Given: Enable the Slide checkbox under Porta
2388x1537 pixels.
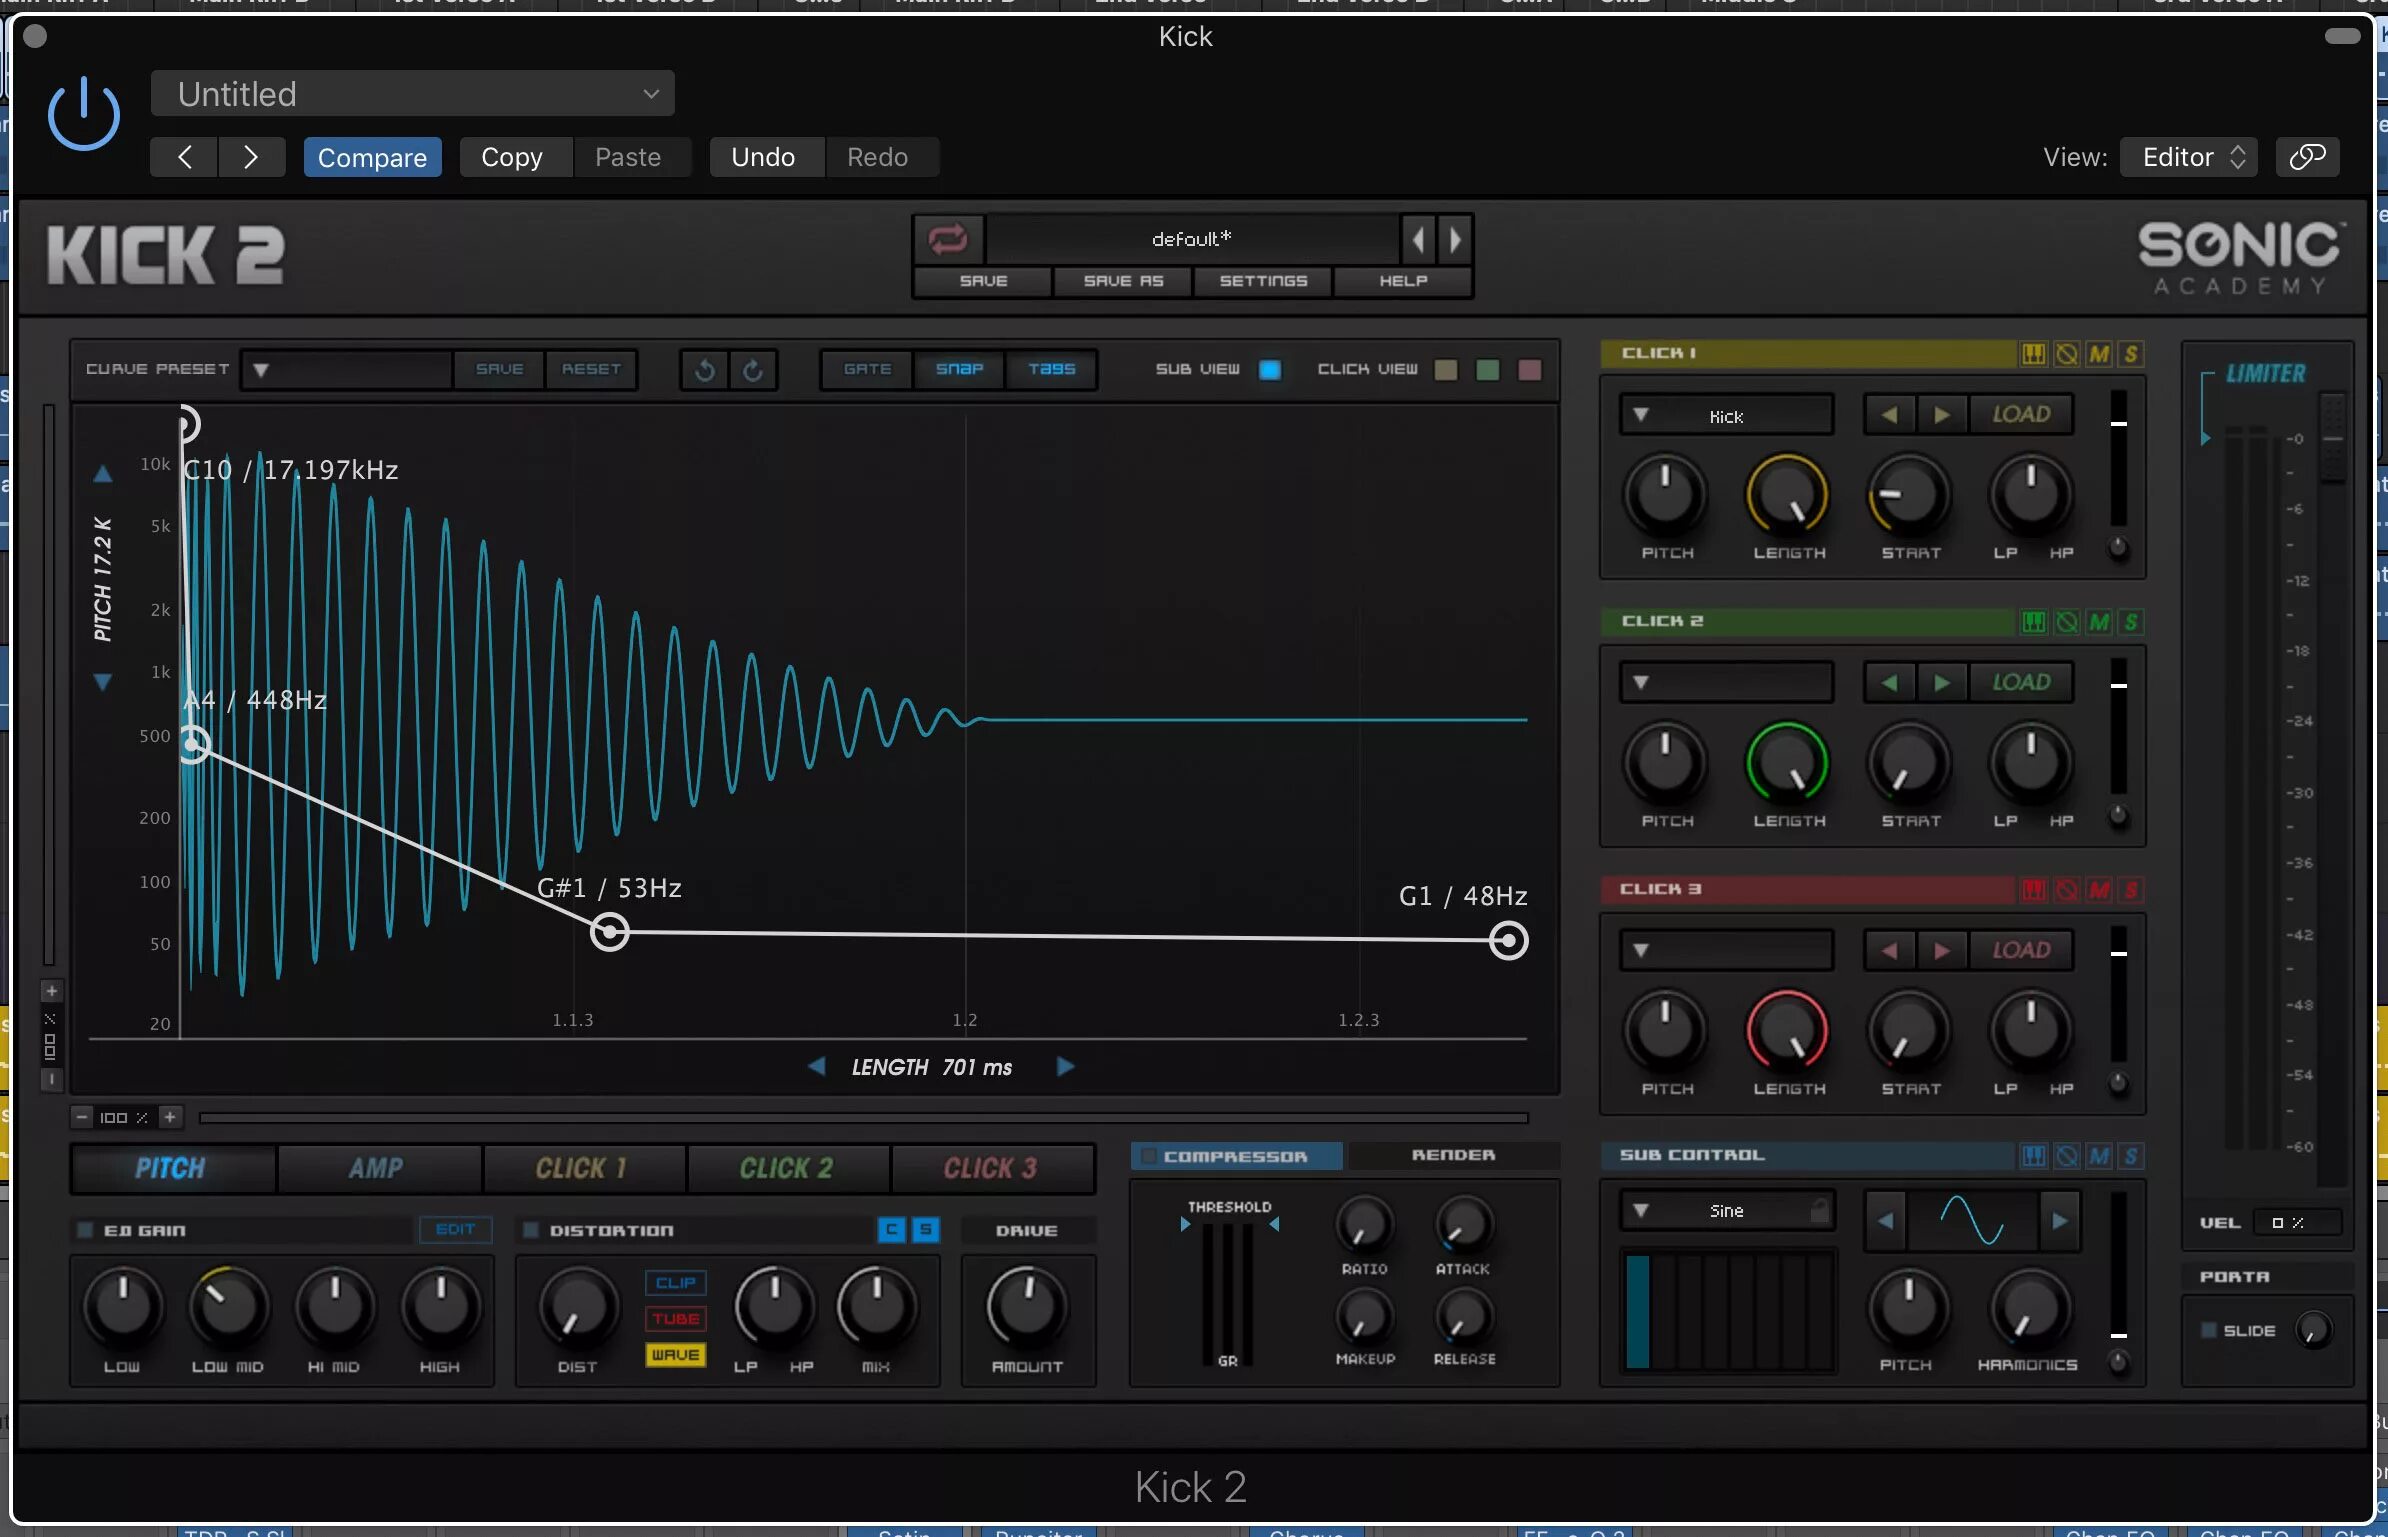Looking at the screenshot, I should [2209, 1330].
